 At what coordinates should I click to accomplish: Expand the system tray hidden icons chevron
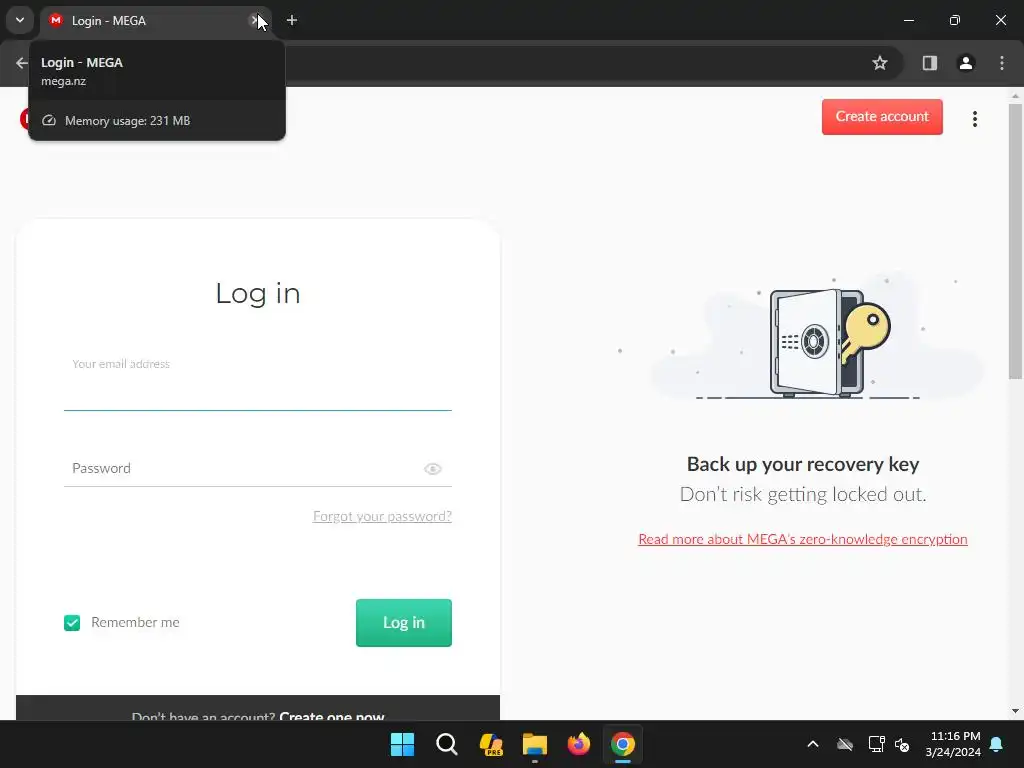(x=813, y=744)
